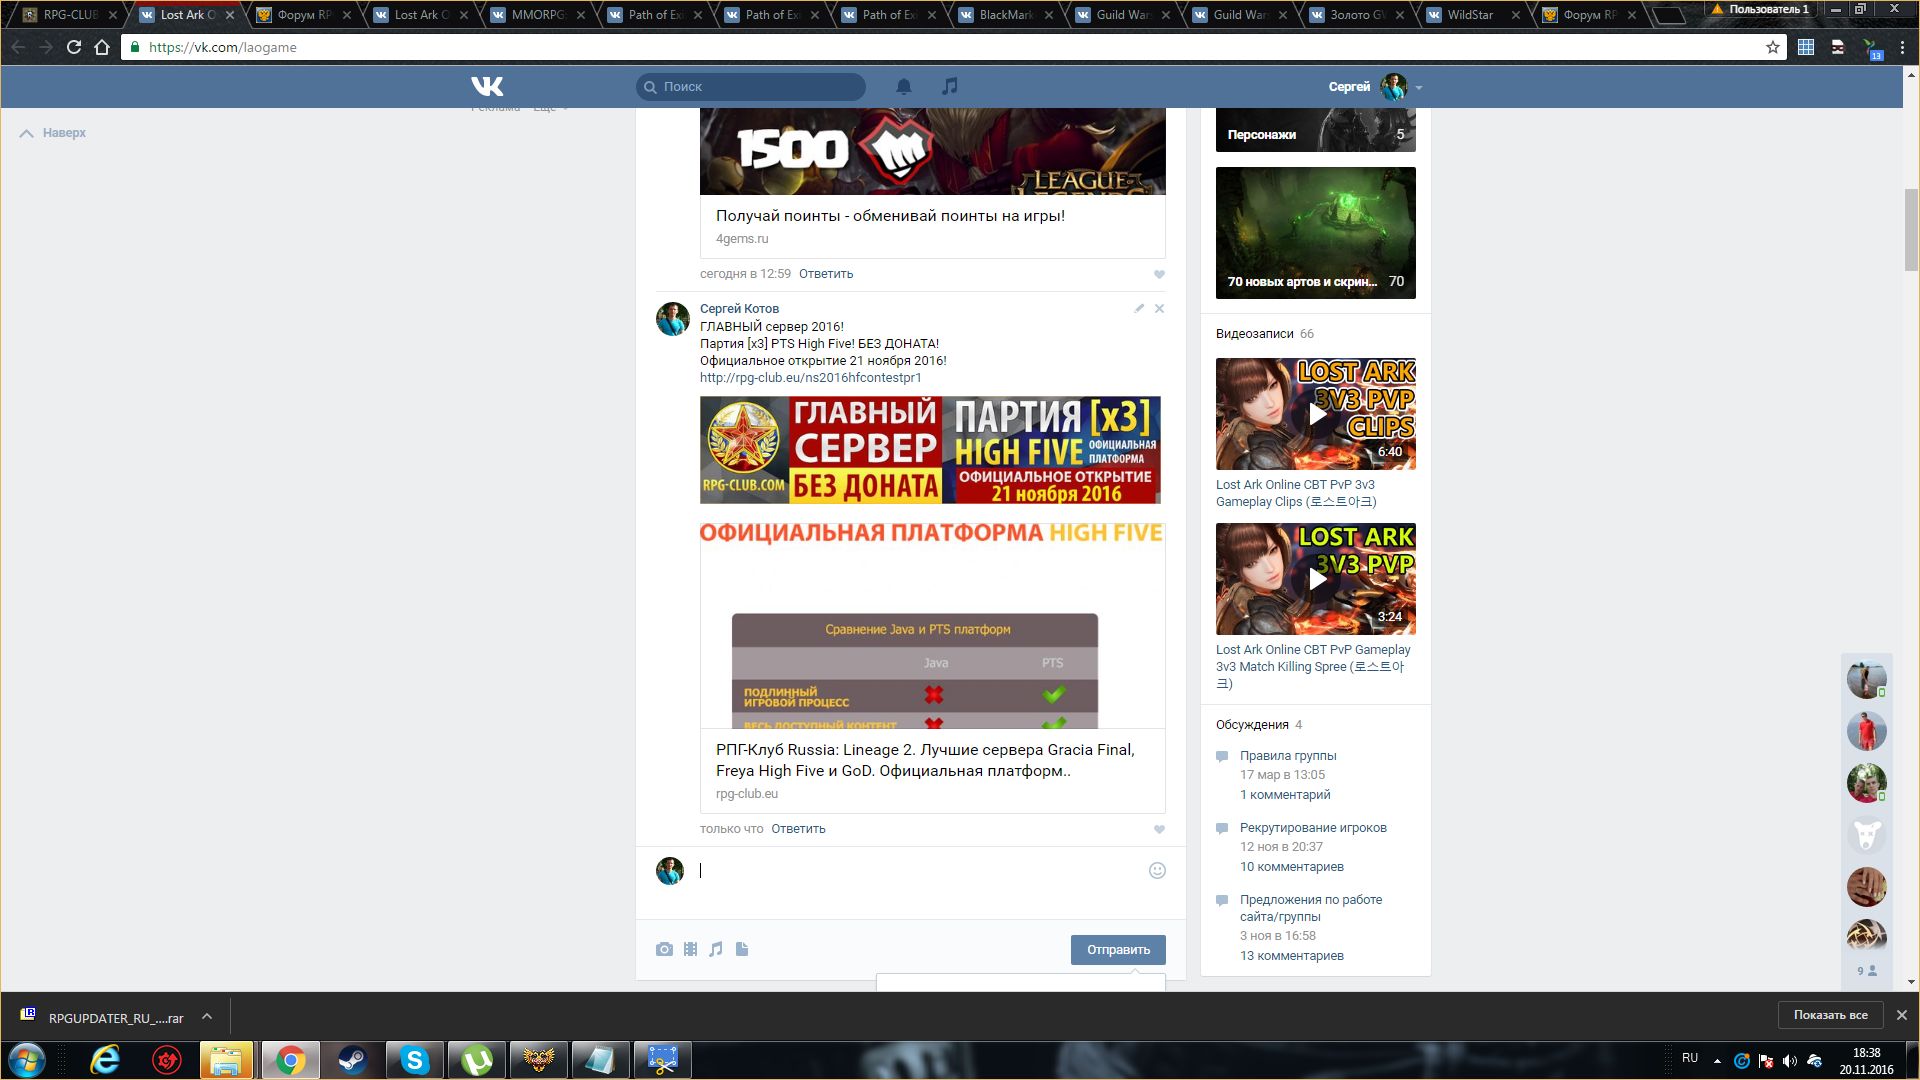This screenshot has height=1080, width=1920.
Task: Click the VK logo in header
Action: [x=487, y=87]
